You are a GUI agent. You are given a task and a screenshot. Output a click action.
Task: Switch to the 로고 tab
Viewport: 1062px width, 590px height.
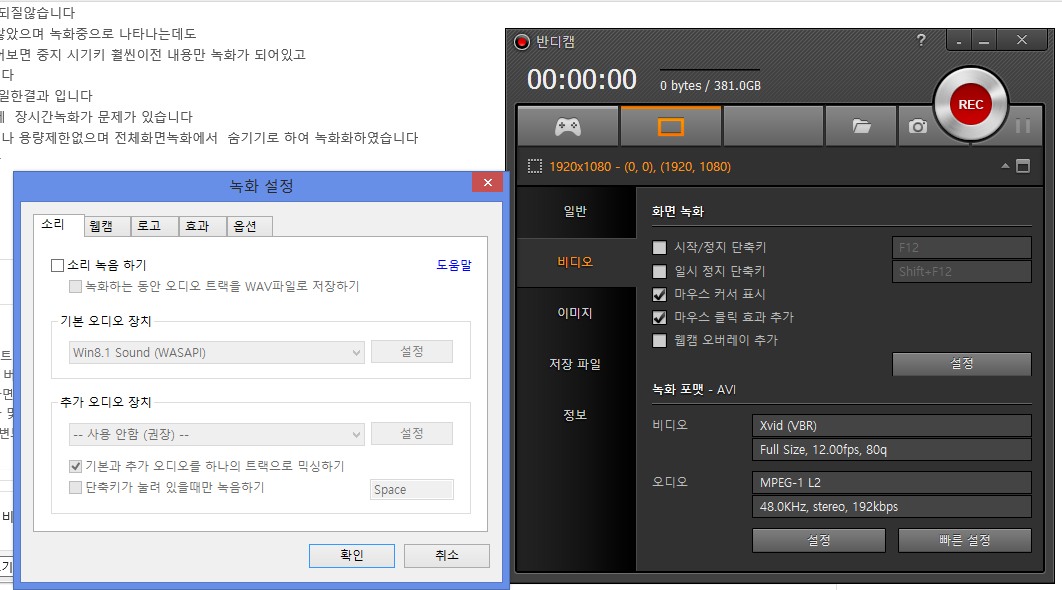(x=154, y=226)
